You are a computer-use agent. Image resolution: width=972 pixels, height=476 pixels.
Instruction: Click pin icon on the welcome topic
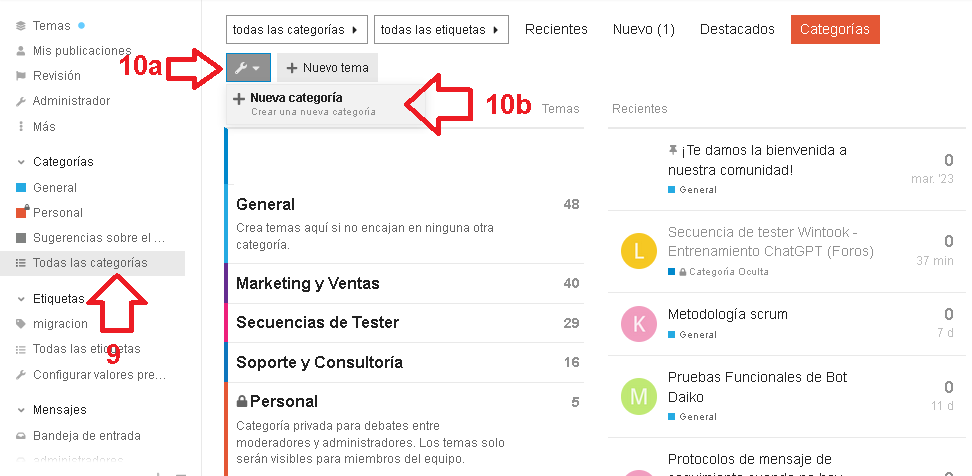click(x=673, y=150)
